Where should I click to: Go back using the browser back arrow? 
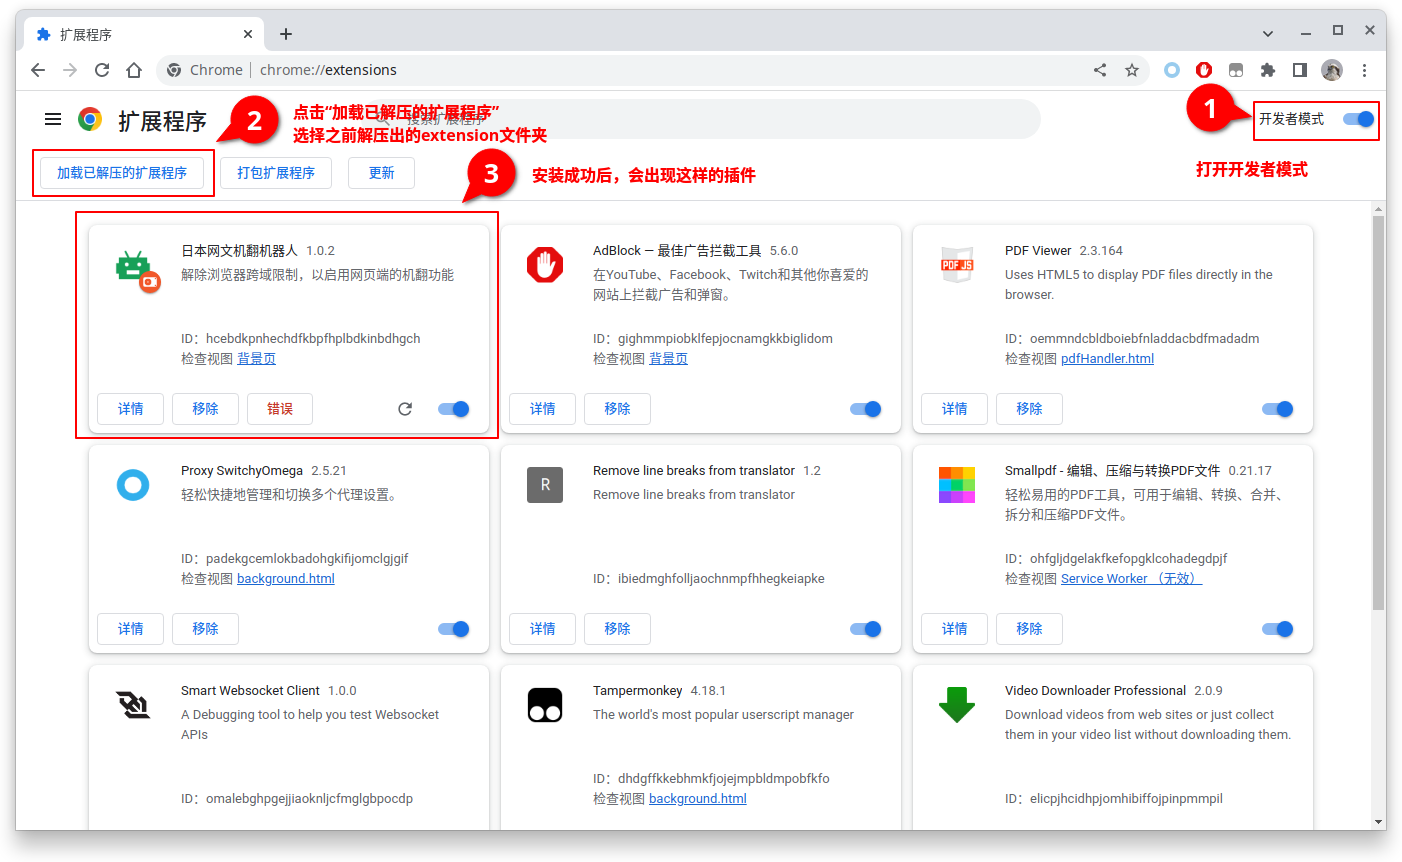tap(38, 70)
